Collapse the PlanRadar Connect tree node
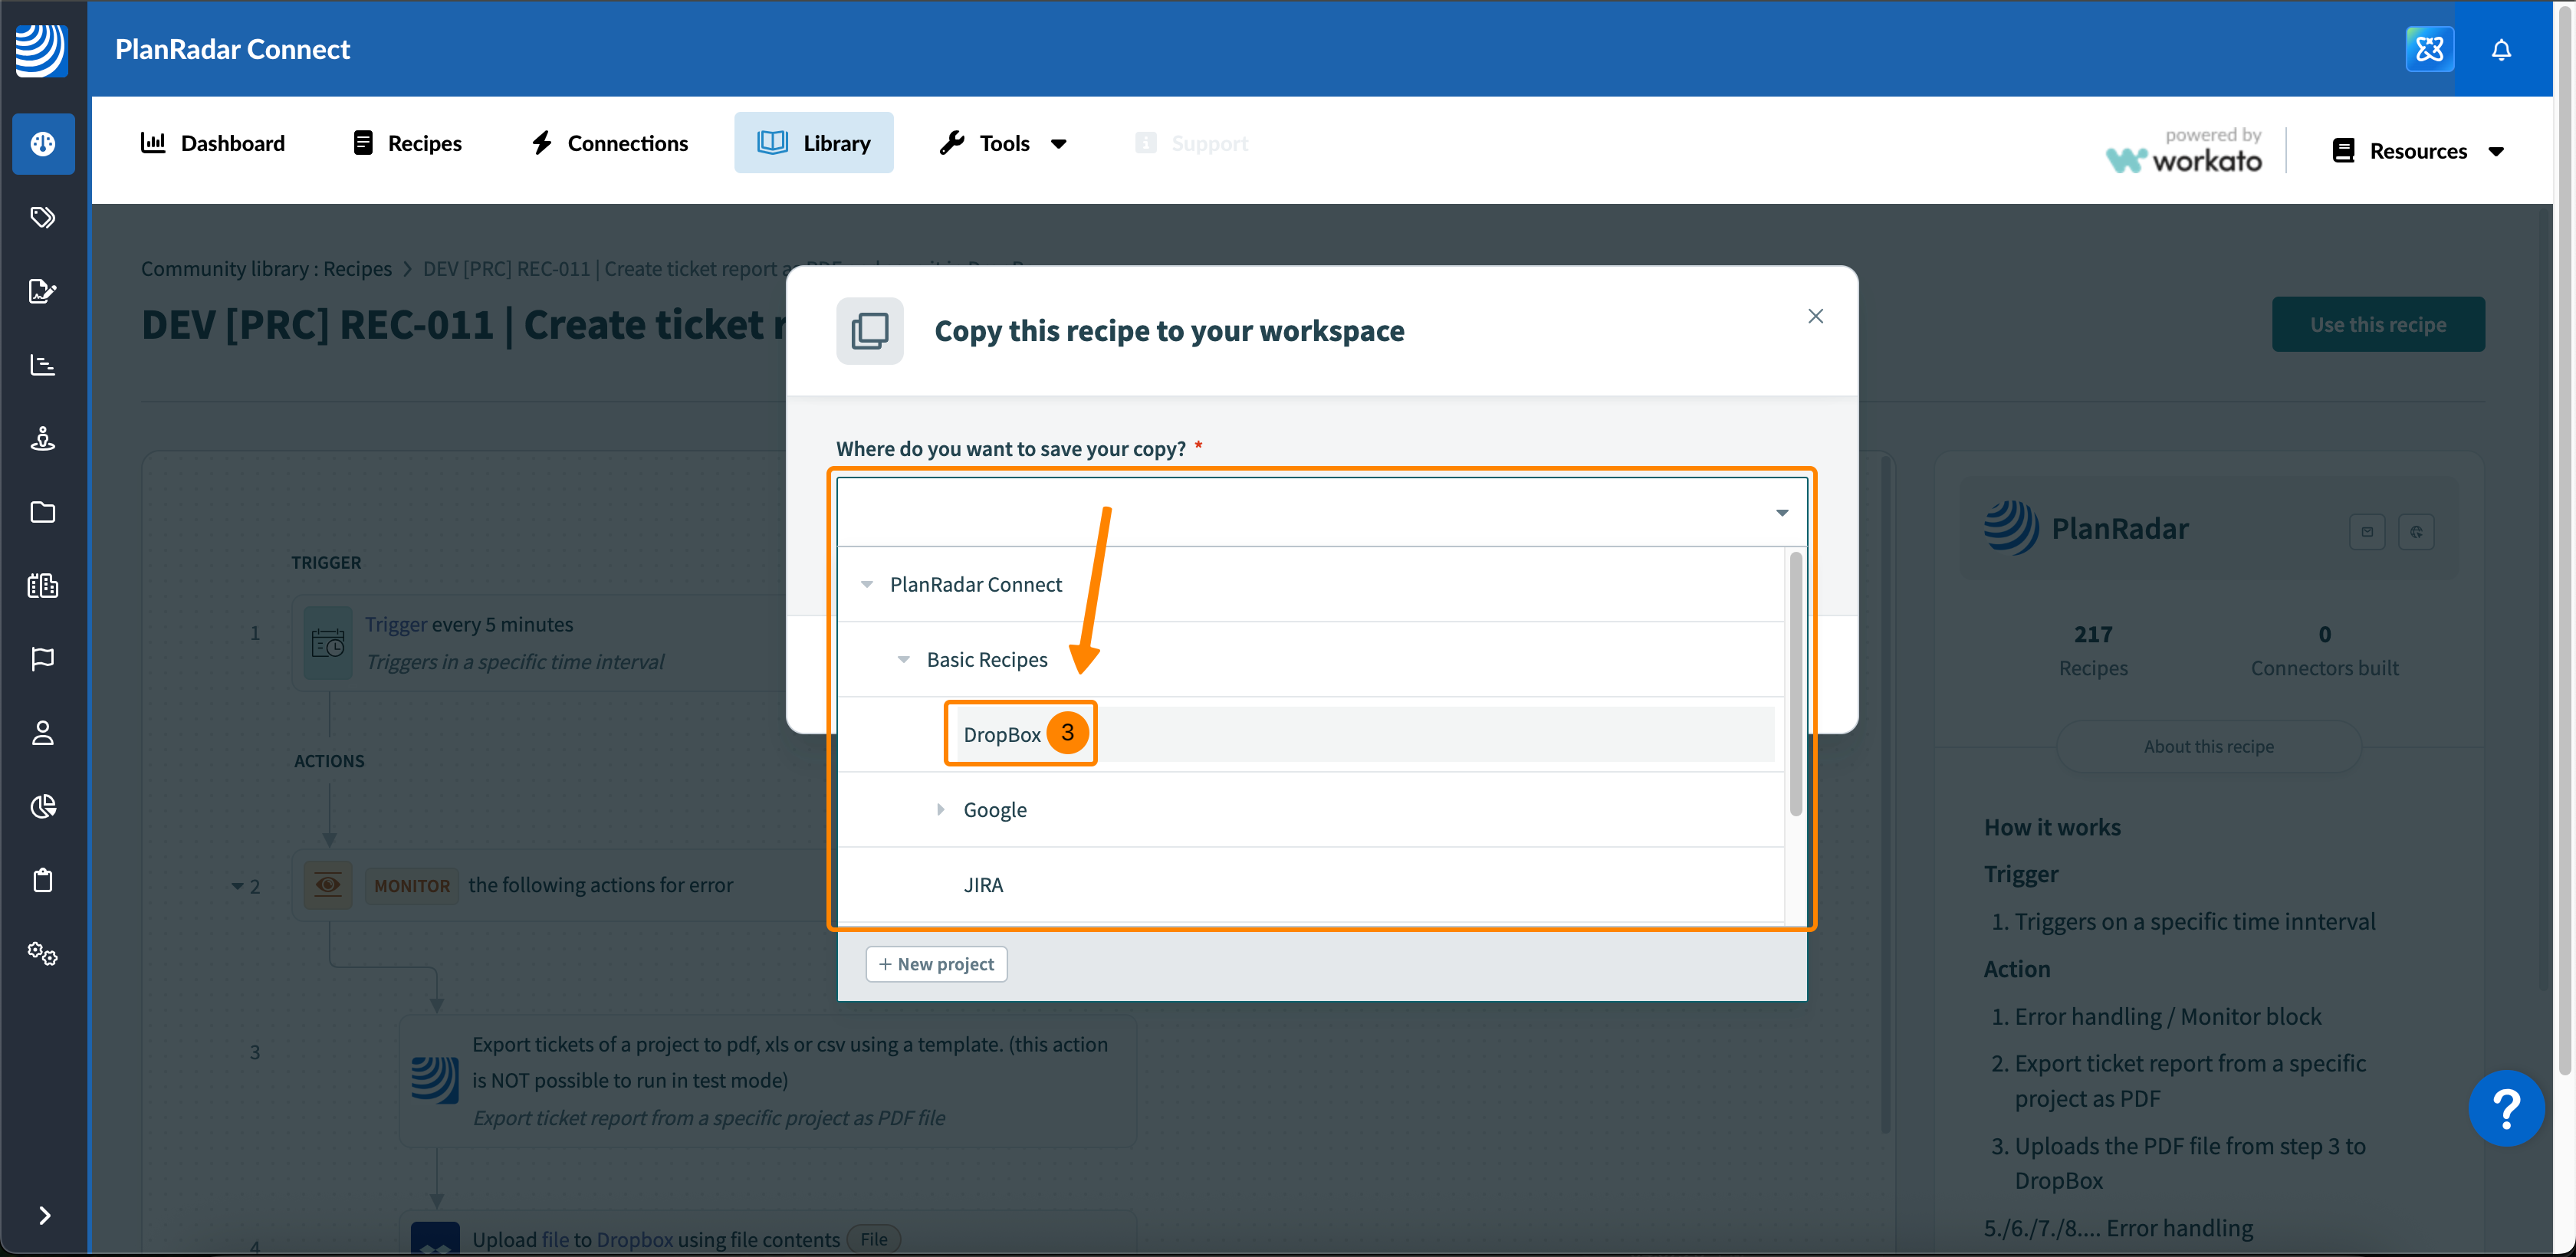2576x1257 pixels. [866, 584]
